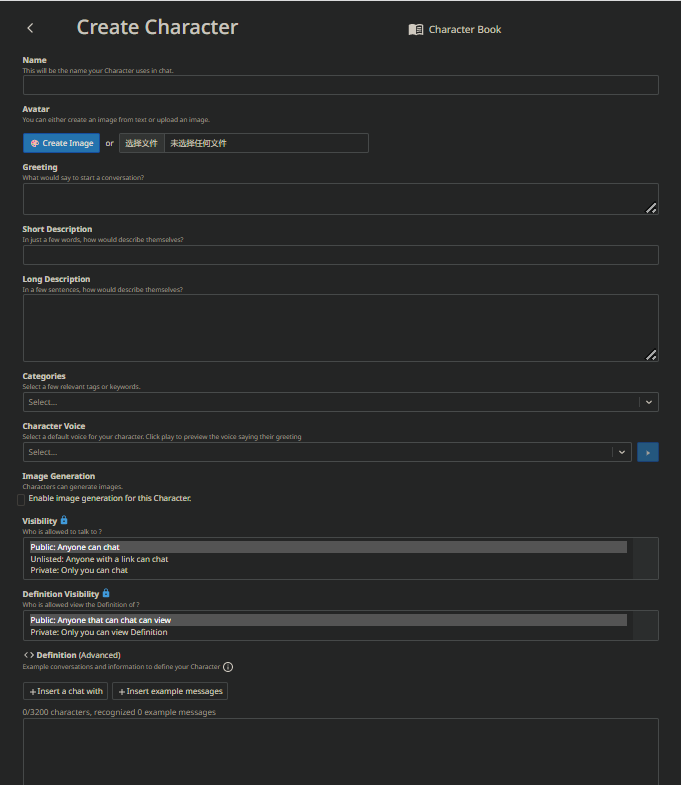Select Unlisted: Anyone with a link
681x785 pixels.
tap(99, 559)
